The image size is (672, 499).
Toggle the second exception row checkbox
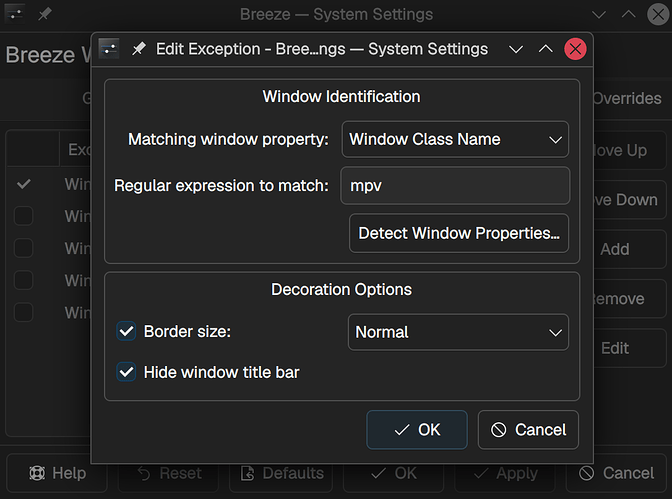tap(24, 216)
